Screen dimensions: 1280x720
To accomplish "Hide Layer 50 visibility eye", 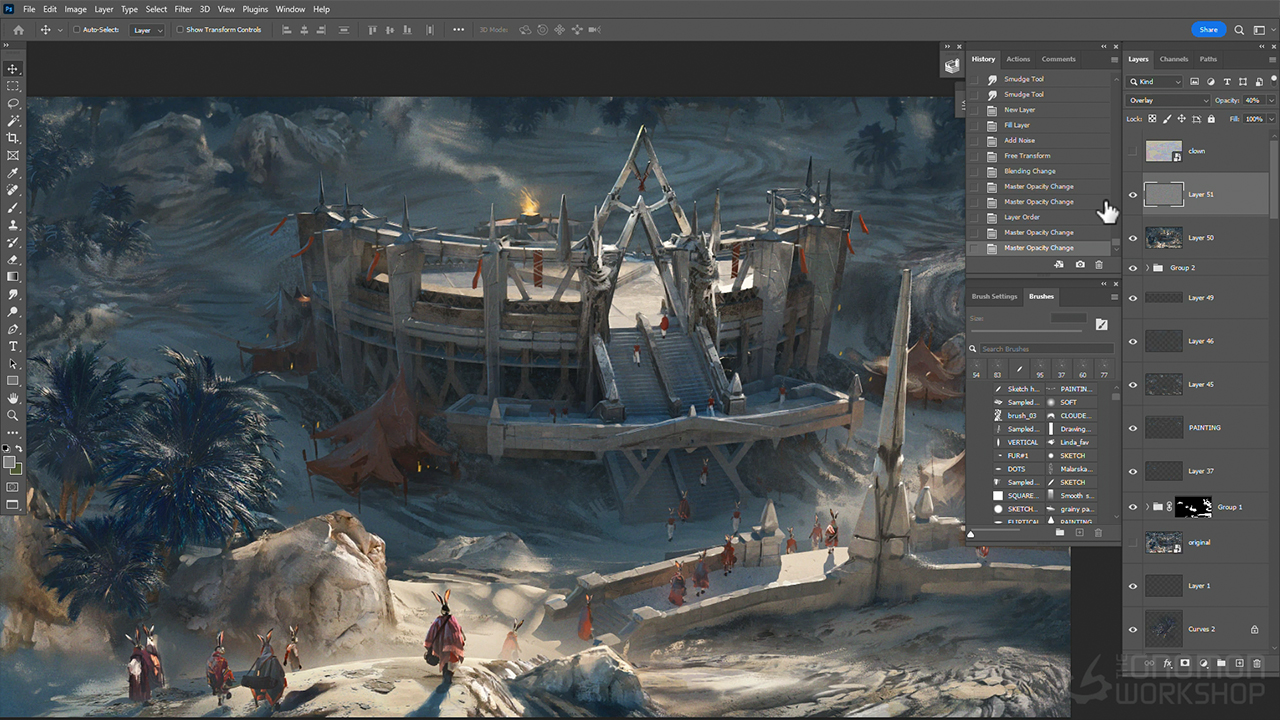I will 1133,238.
